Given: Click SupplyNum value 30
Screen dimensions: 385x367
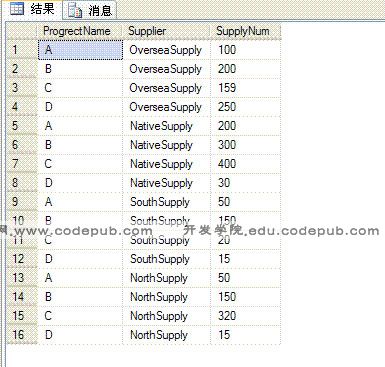Looking at the screenshot, I should pyautogui.click(x=246, y=183).
